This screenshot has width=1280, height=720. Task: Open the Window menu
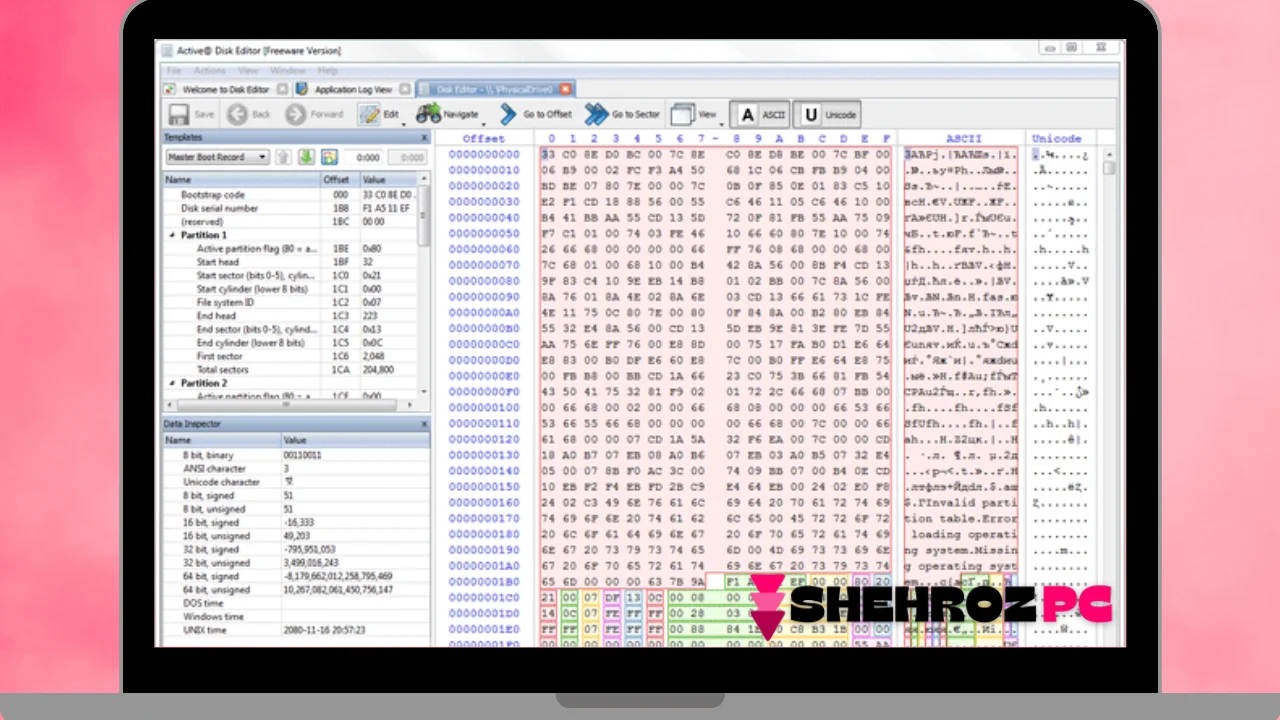coord(288,71)
